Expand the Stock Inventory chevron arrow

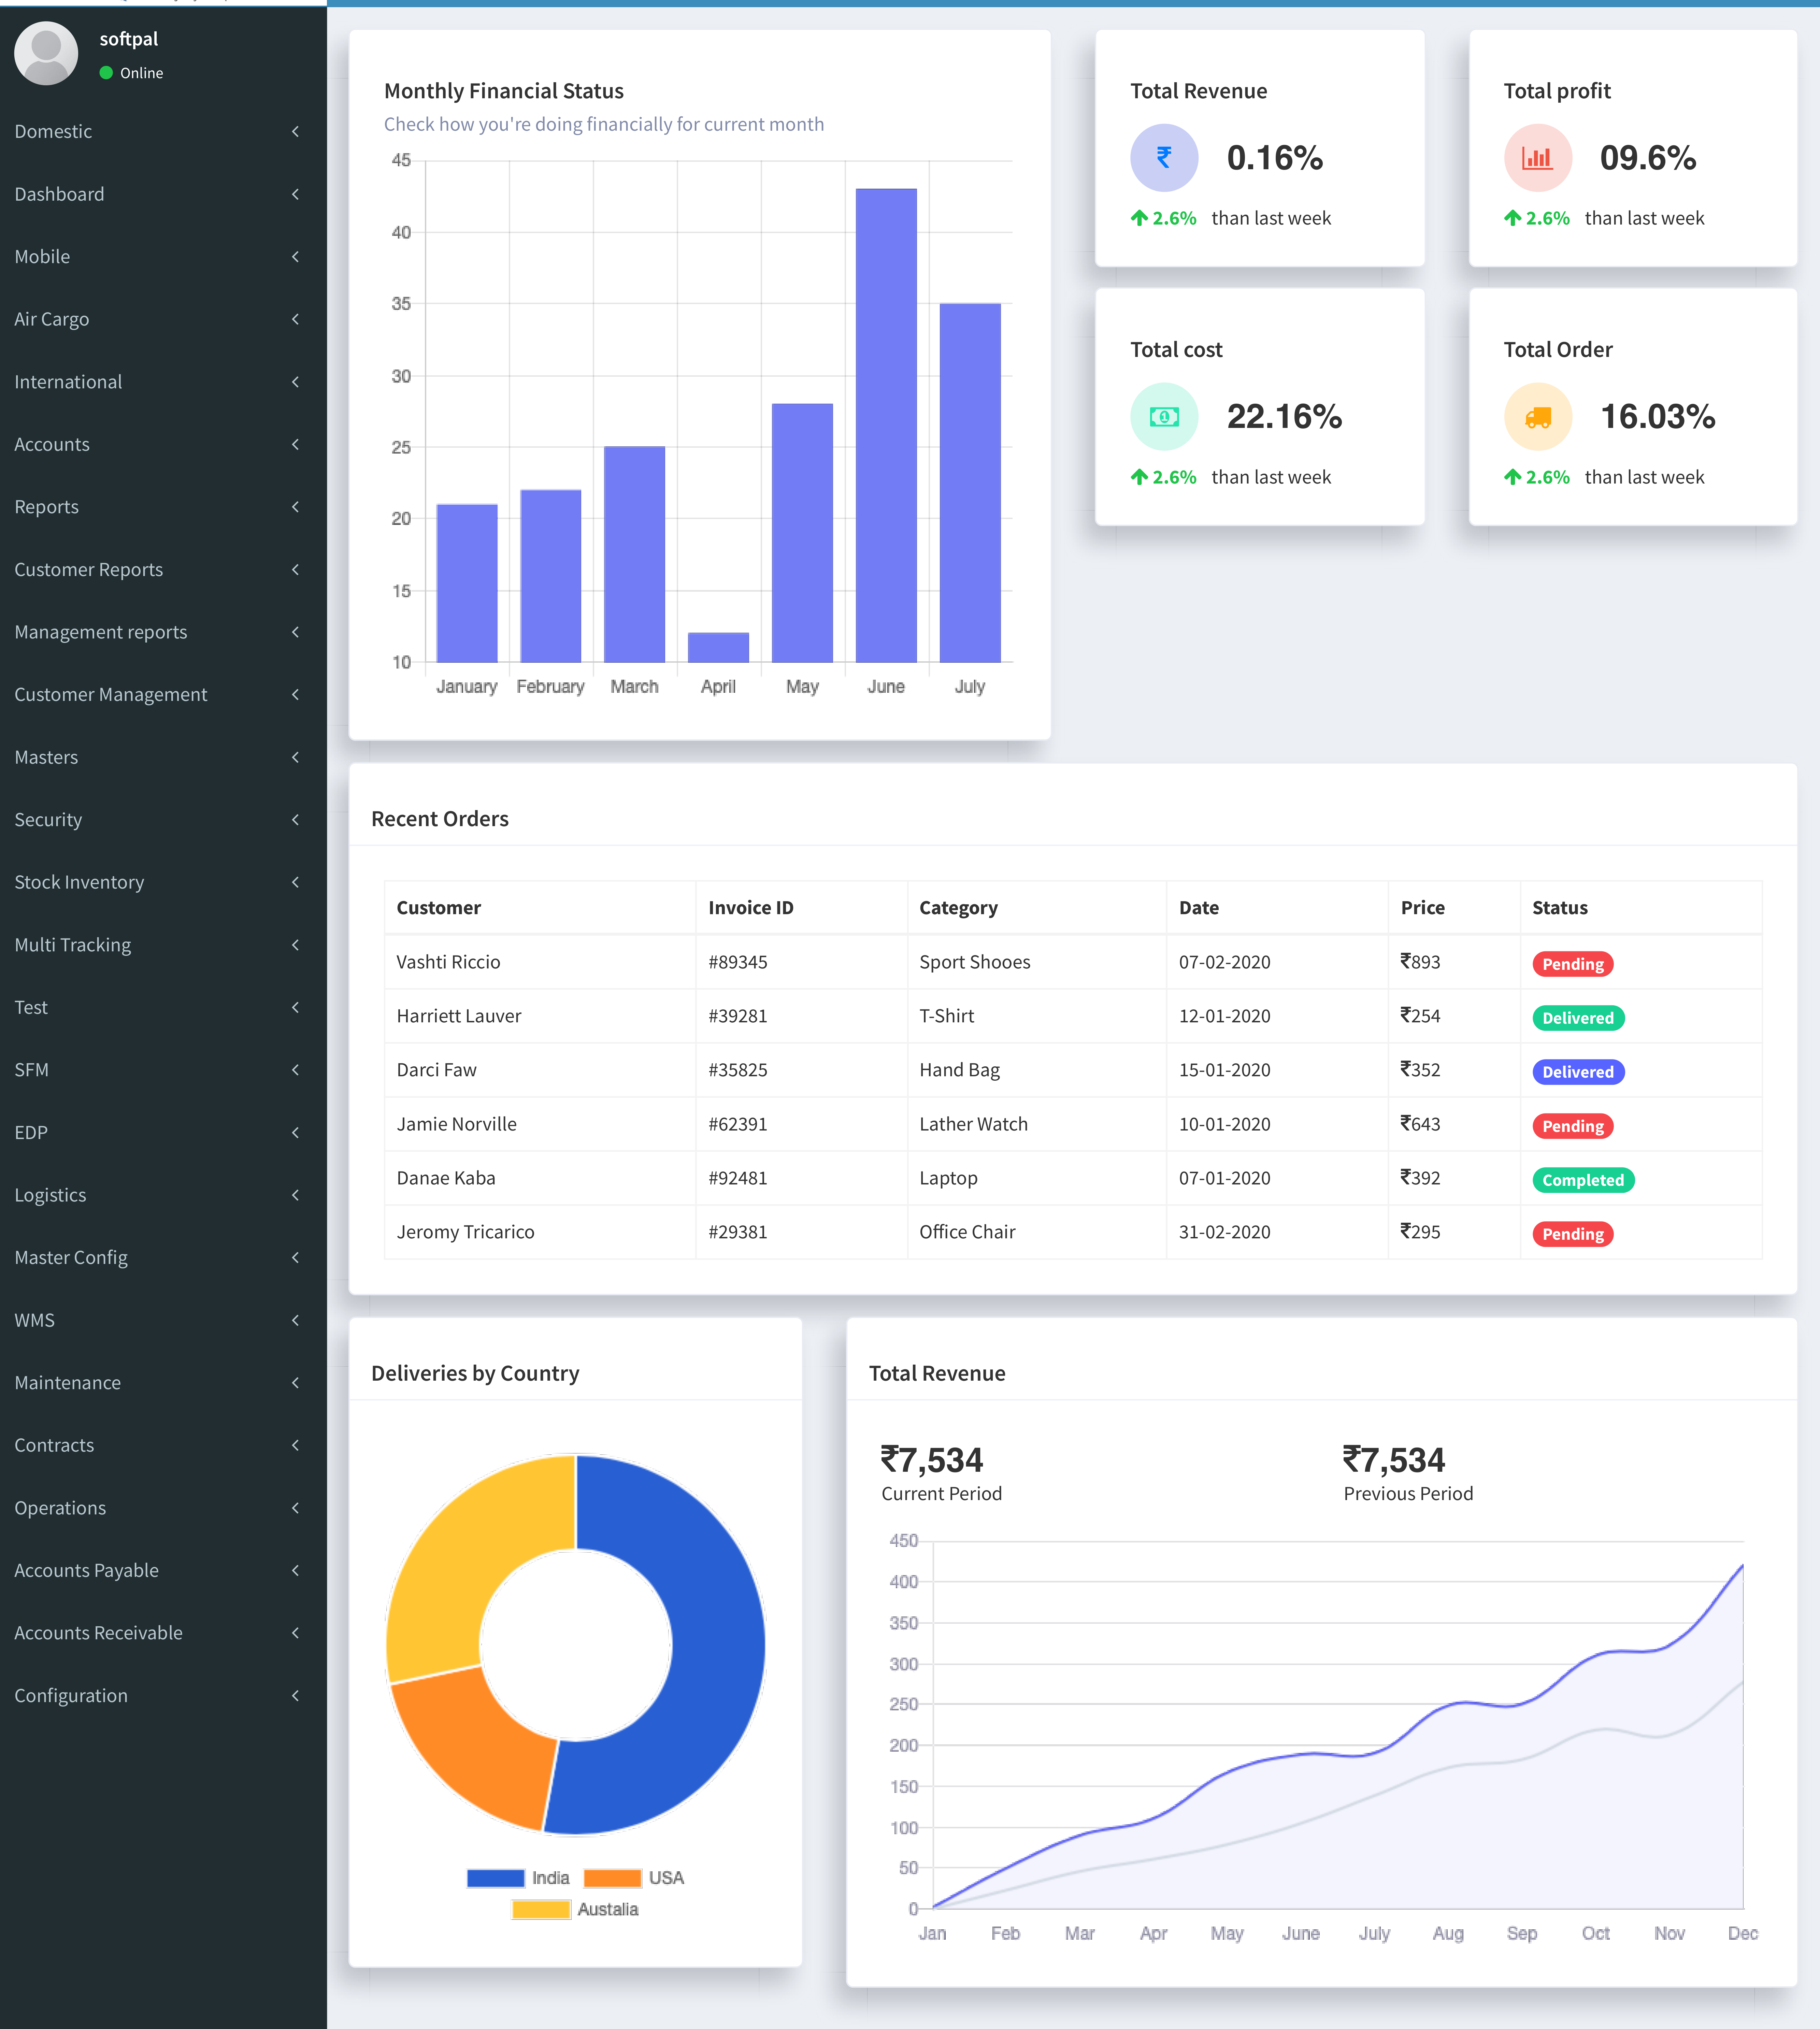(x=295, y=882)
